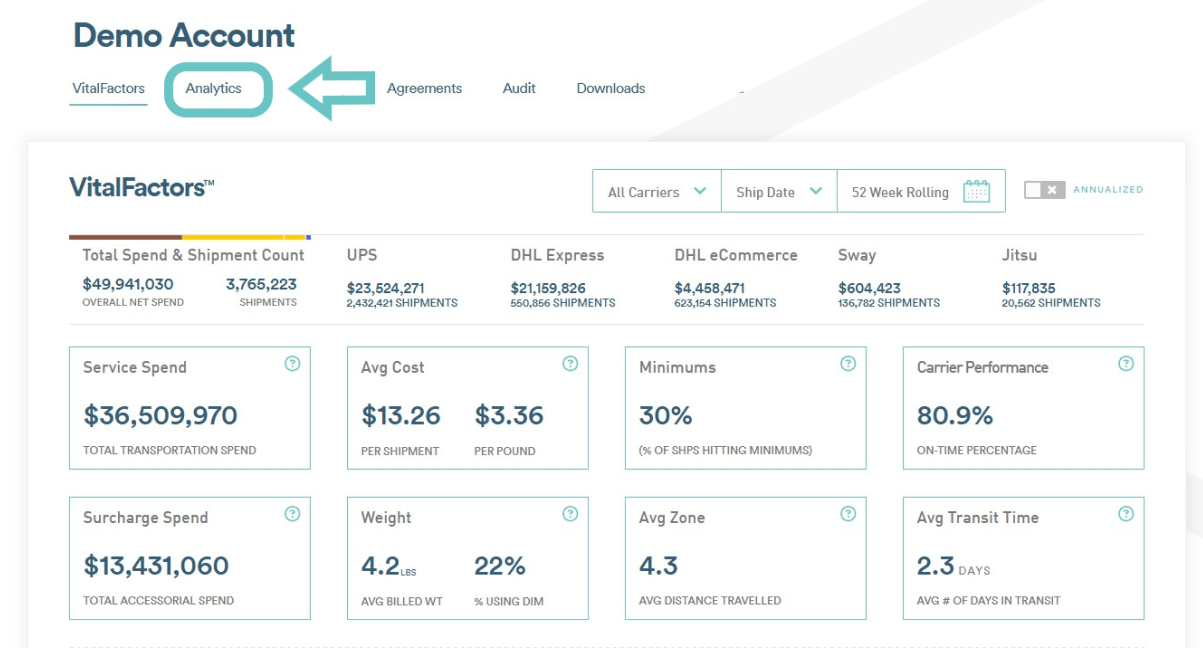The height and width of the screenshot is (648, 1203).
Task: Select the VitalFactors tab
Action: coord(108,89)
